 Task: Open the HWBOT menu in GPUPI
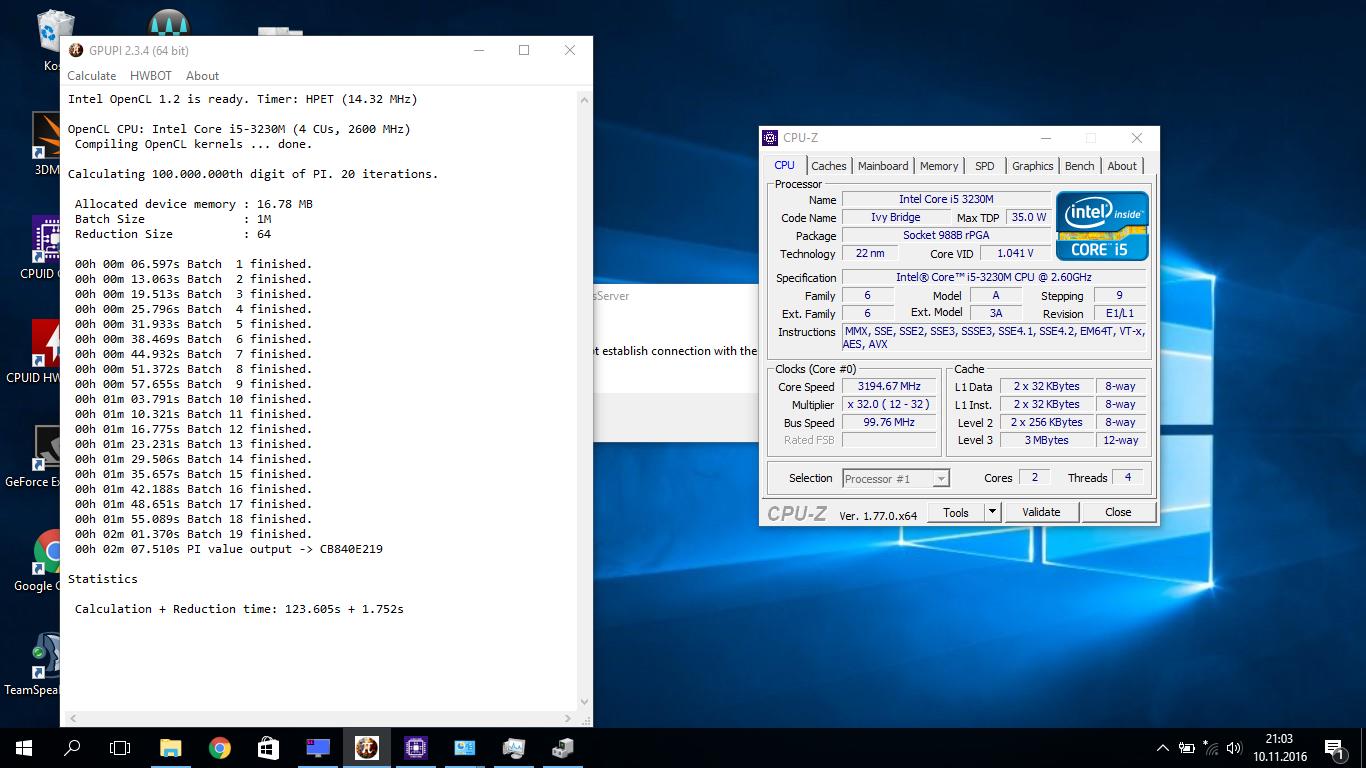click(x=151, y=76)
